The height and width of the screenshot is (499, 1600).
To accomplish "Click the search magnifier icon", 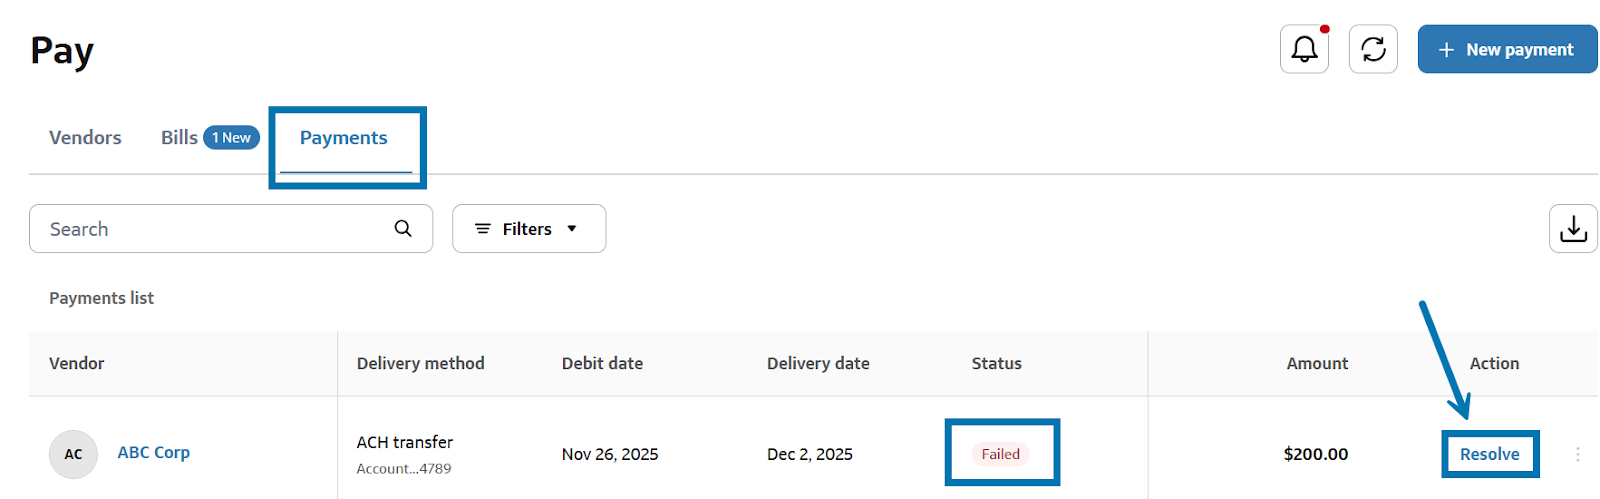I will (x=403, y=229).
